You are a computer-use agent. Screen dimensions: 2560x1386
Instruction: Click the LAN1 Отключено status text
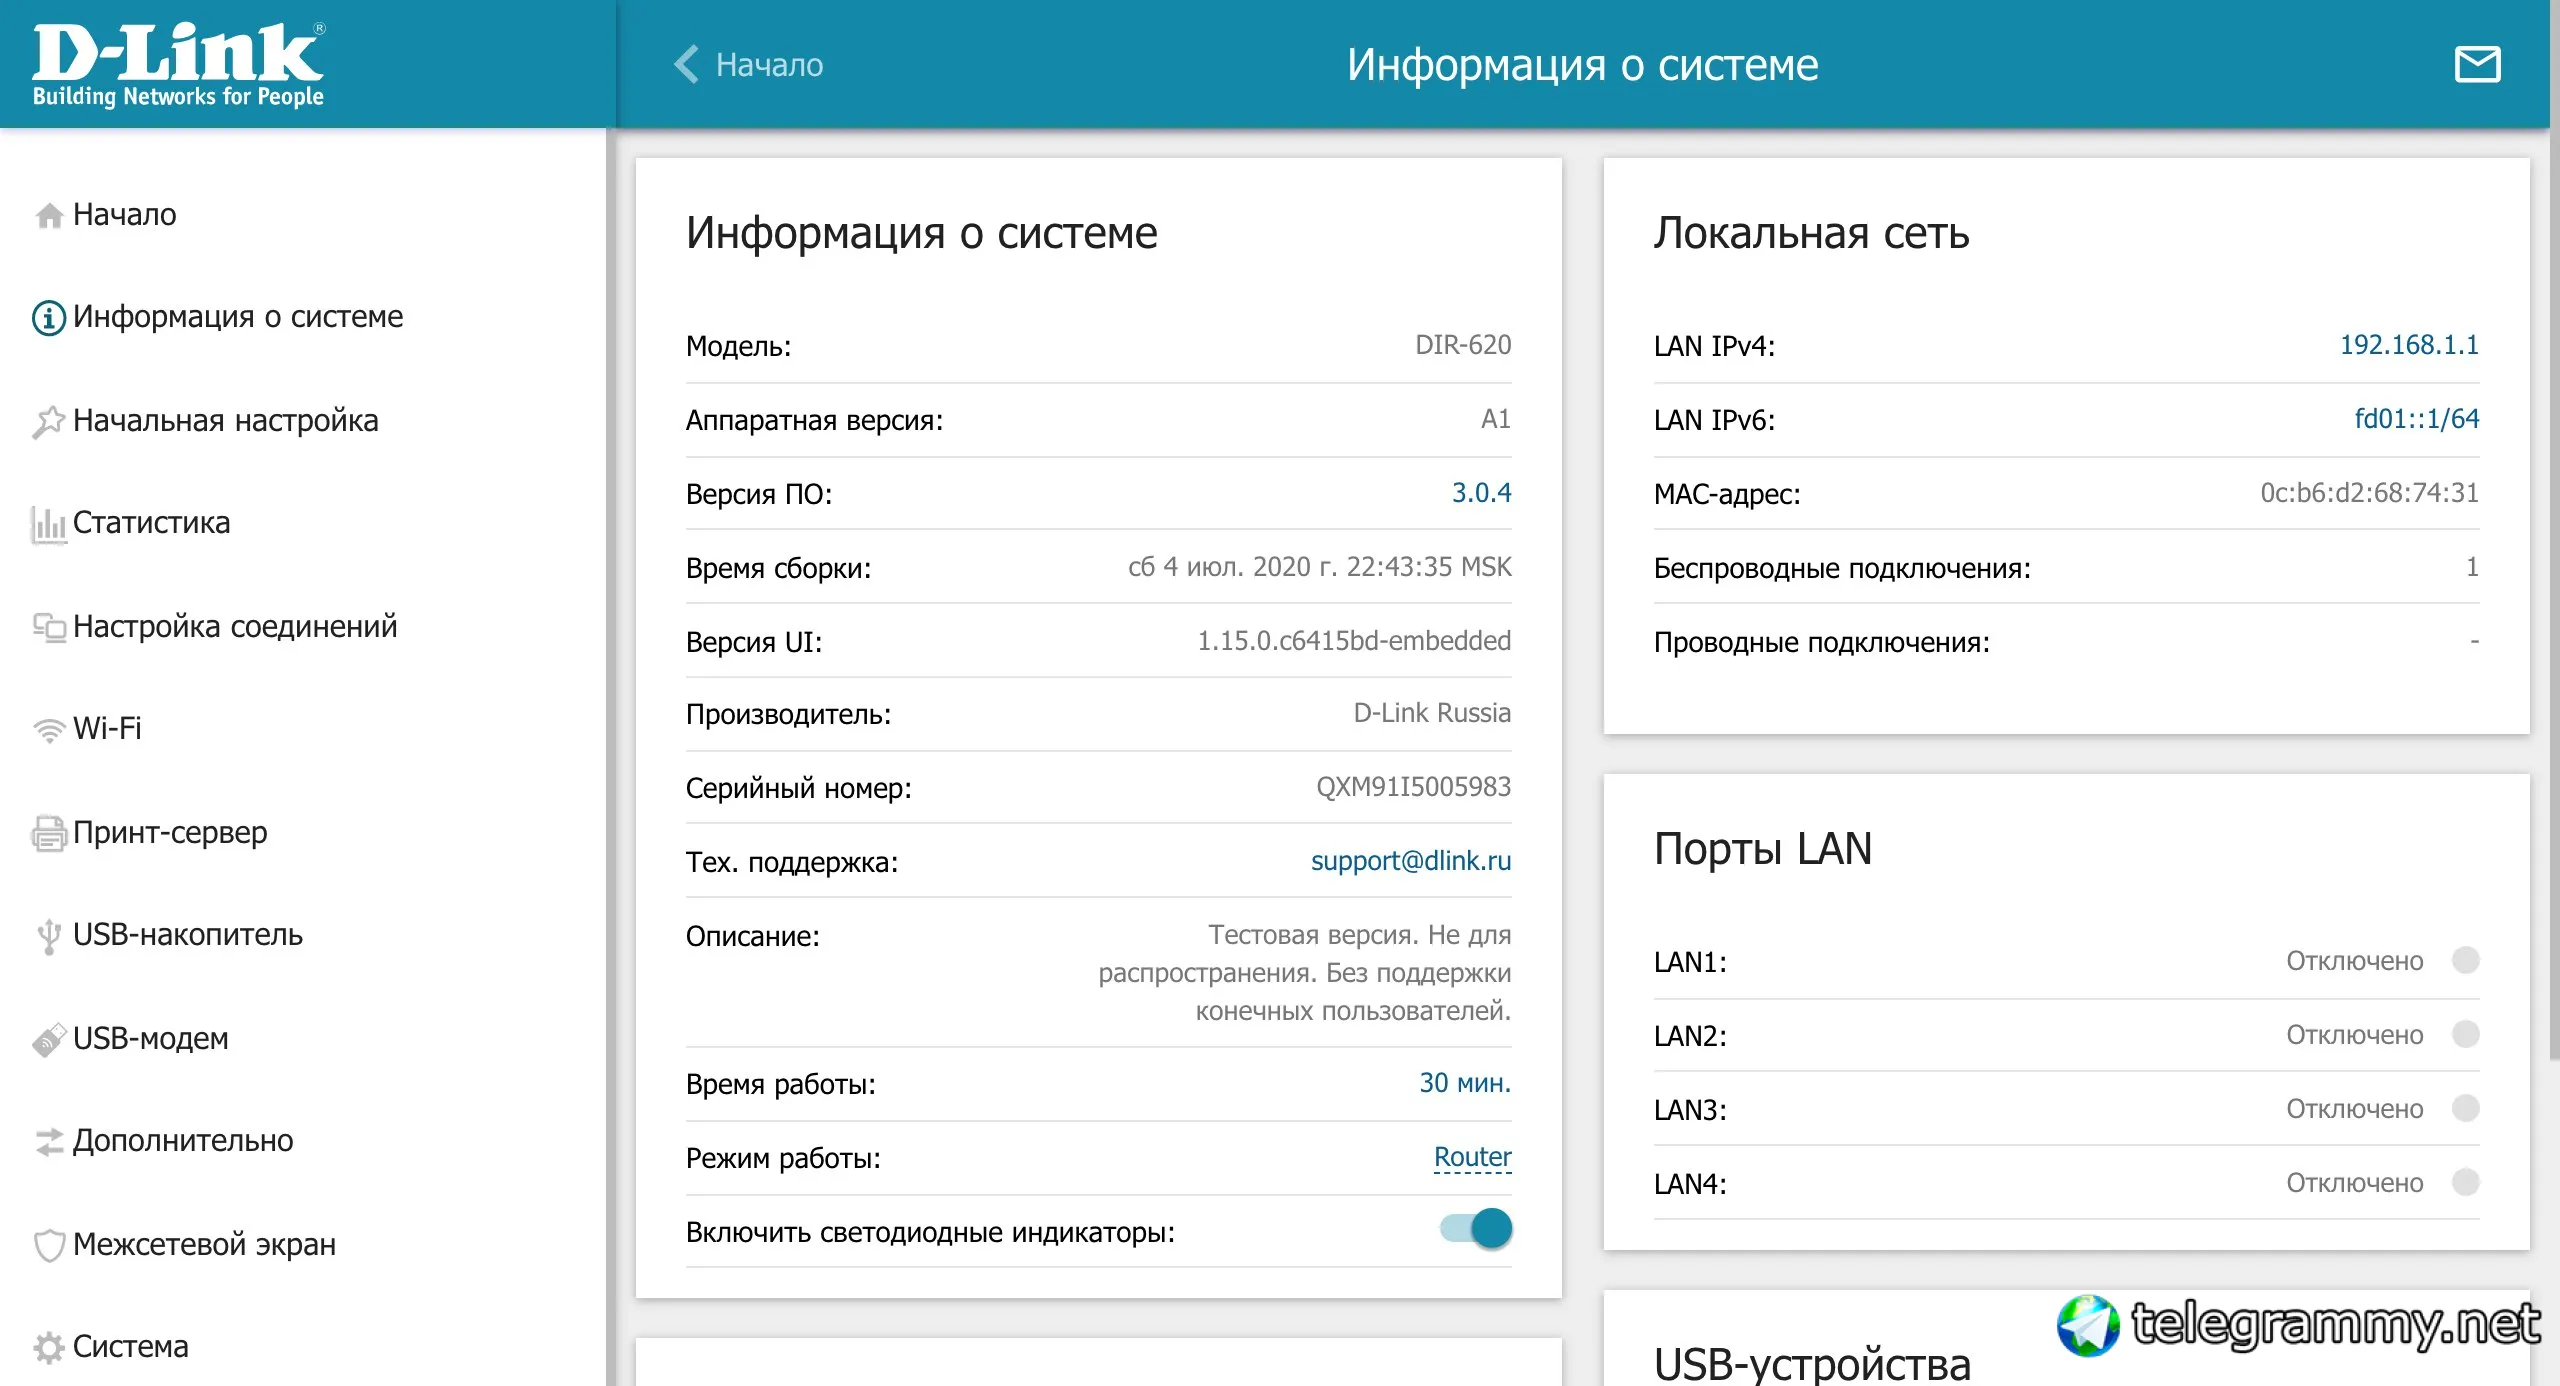2354,961
